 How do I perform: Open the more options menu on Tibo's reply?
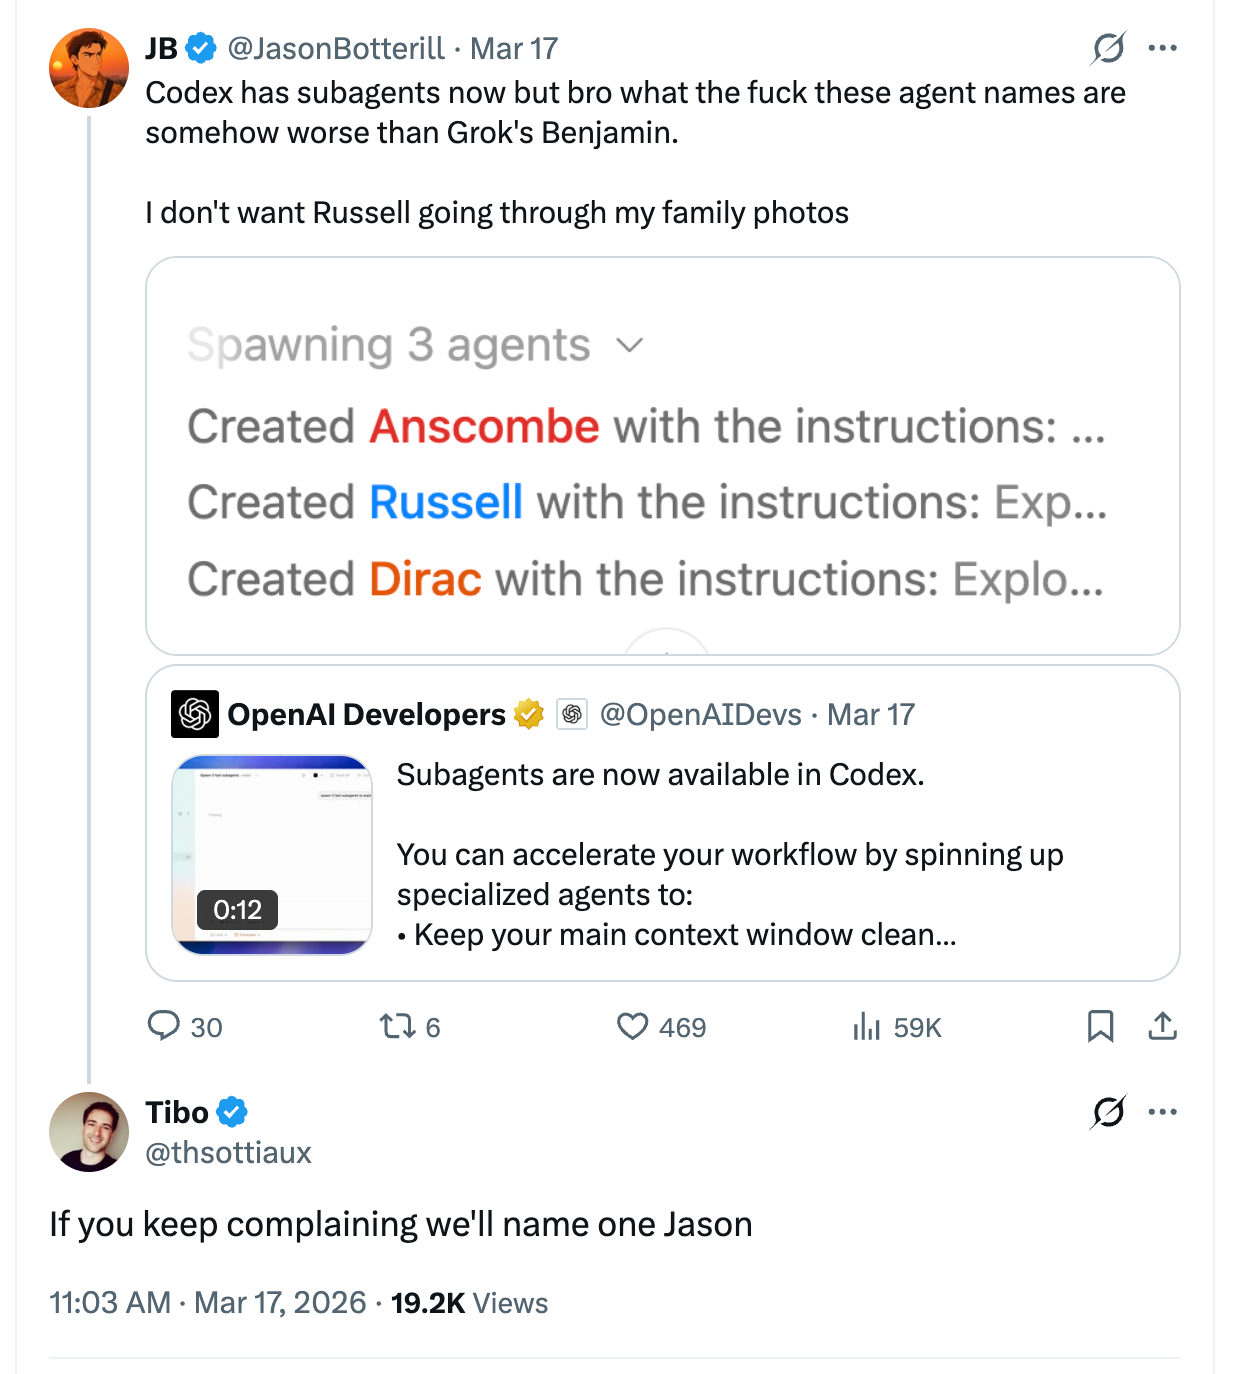(x=1163, y=1112)
